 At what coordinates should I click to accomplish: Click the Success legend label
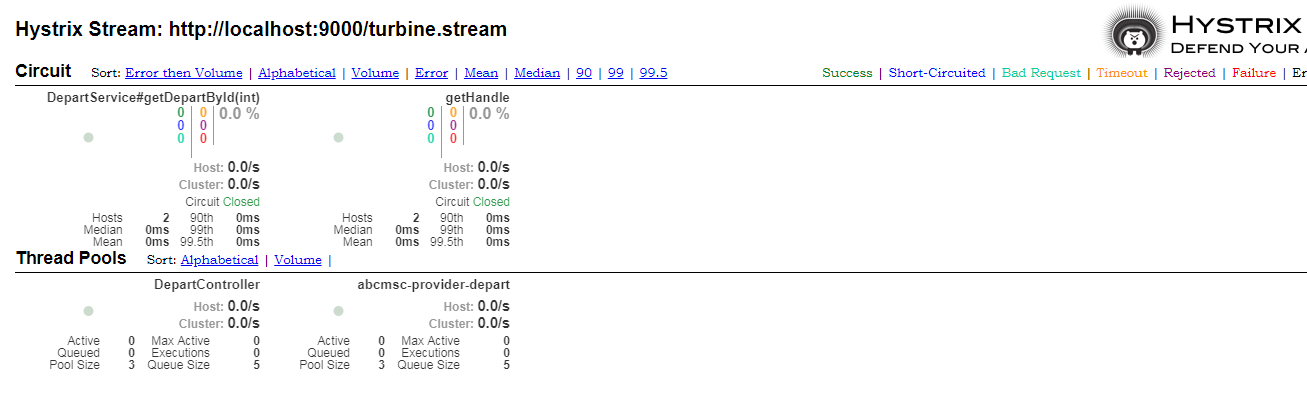point(847,73)
